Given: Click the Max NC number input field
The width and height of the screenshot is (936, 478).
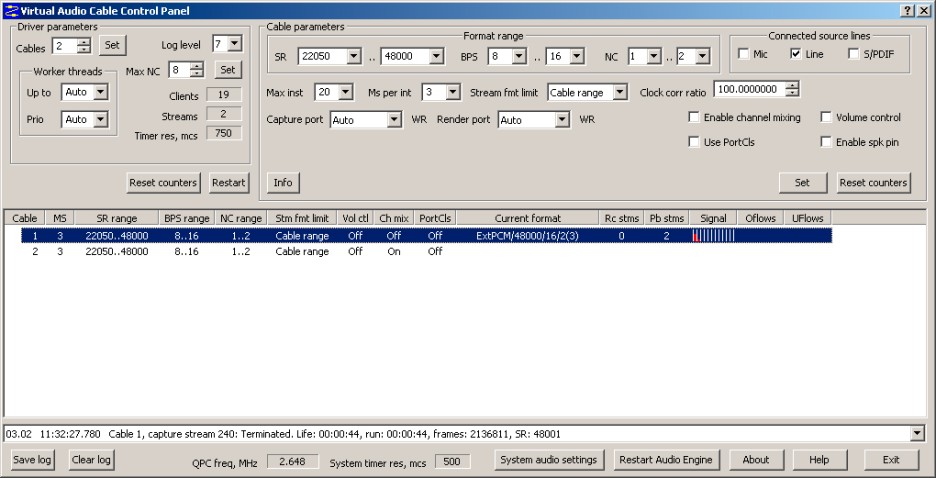Looking at the screenshot, I should point(179,70).
